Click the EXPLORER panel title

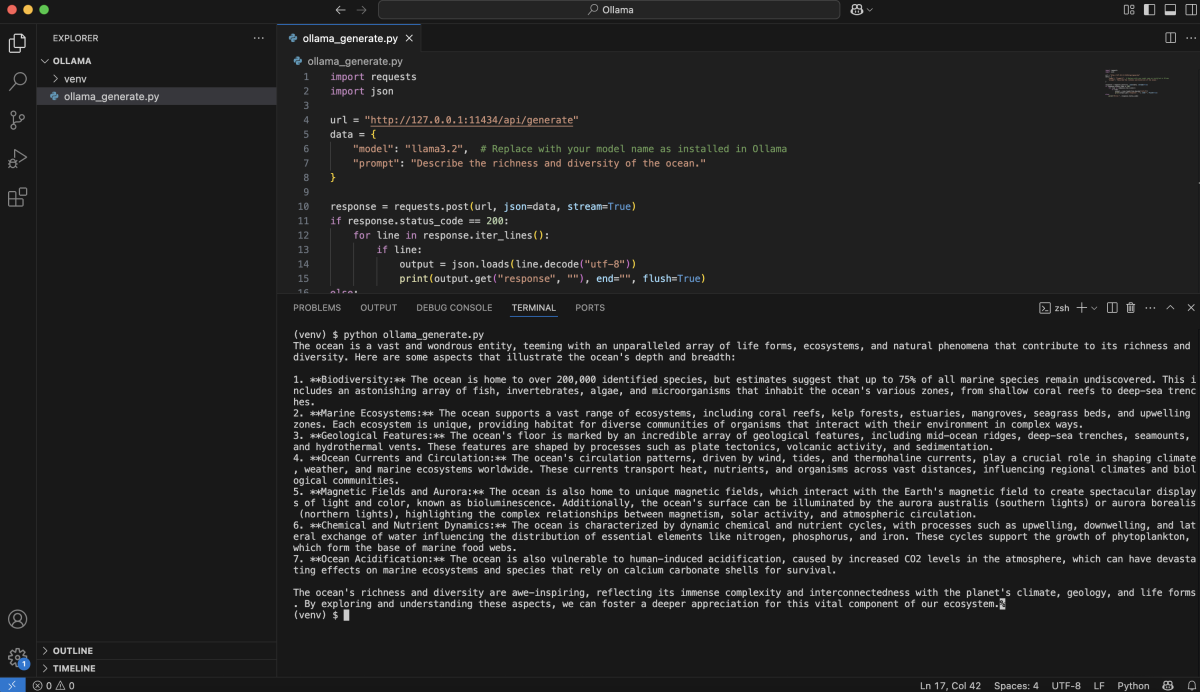click(x=76, y=38)
